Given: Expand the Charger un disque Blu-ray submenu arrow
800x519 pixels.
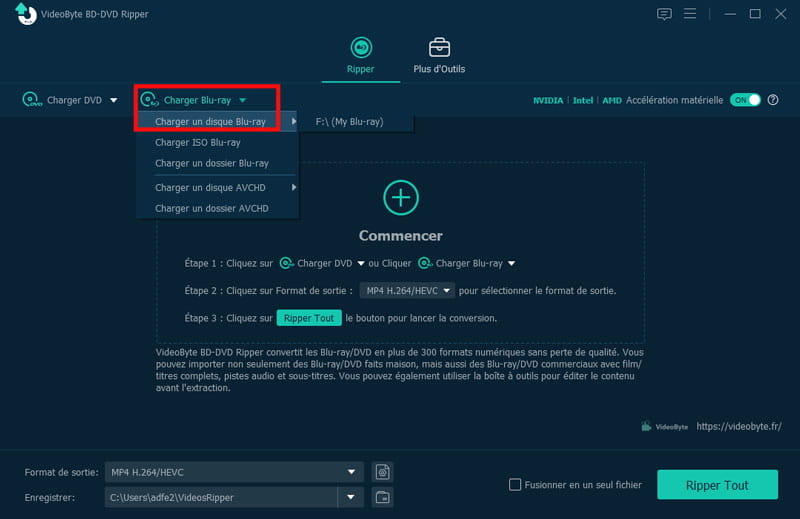Looking at the screenshot, I should (293, 121).
